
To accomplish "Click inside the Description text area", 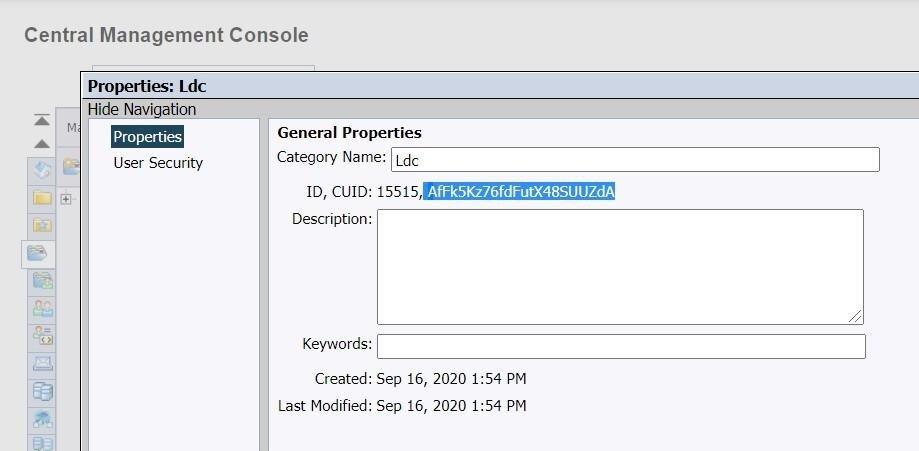I will [x=619, y=266].
